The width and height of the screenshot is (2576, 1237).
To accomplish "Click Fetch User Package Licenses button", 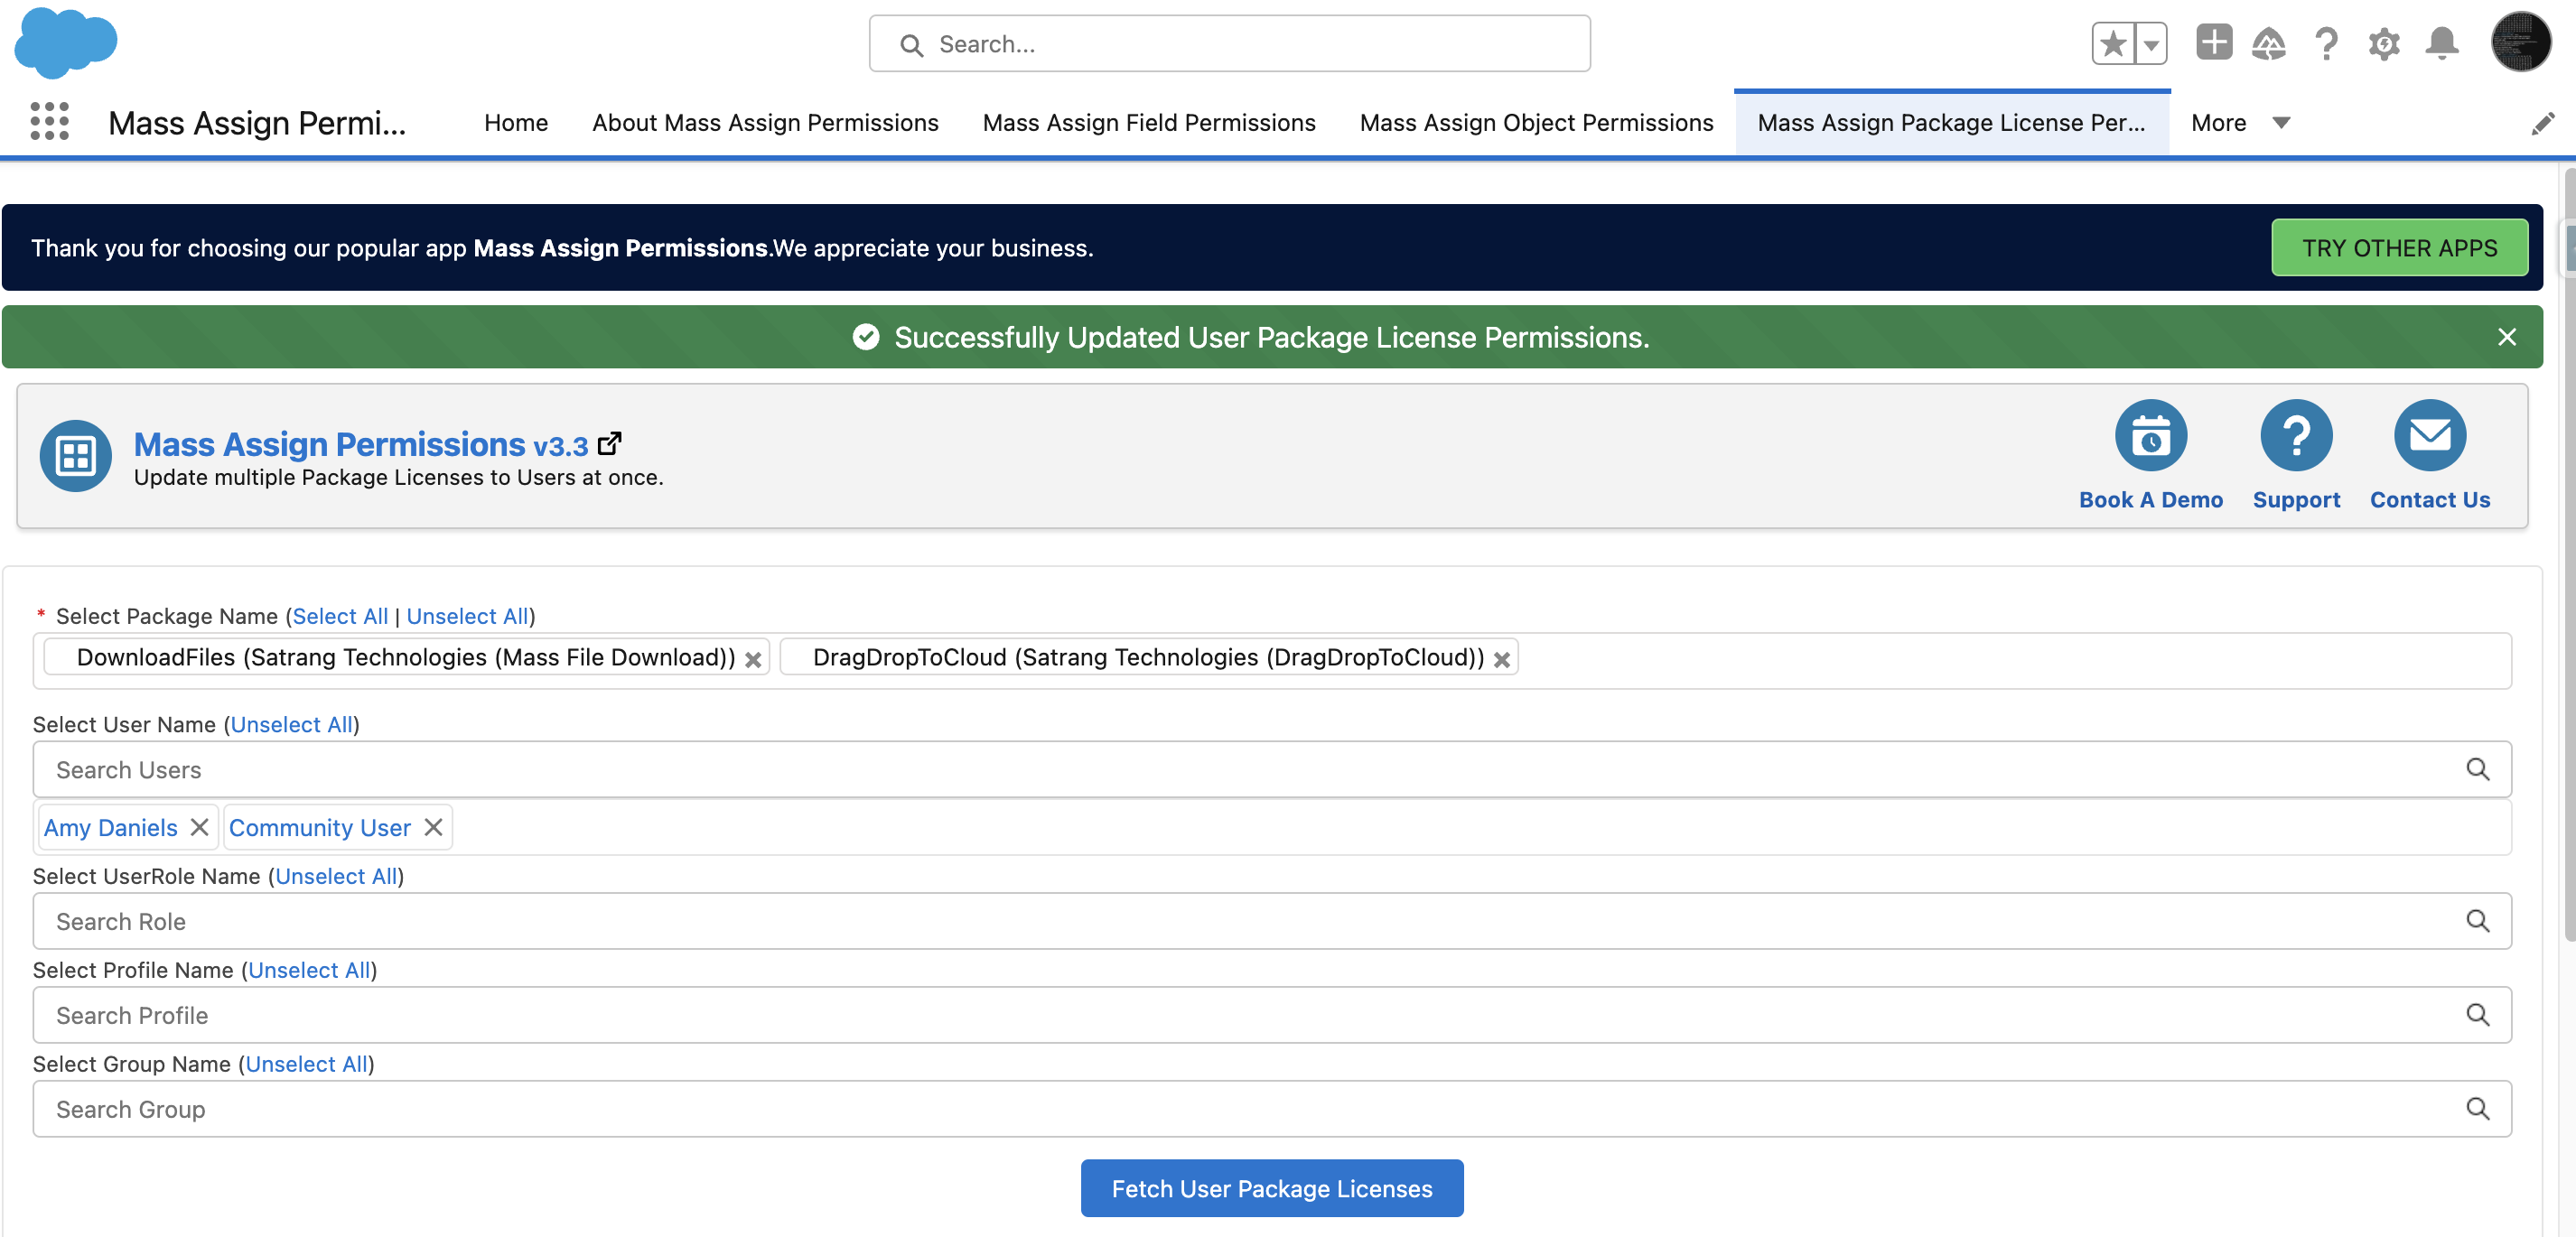I will coord(1271,1188).
